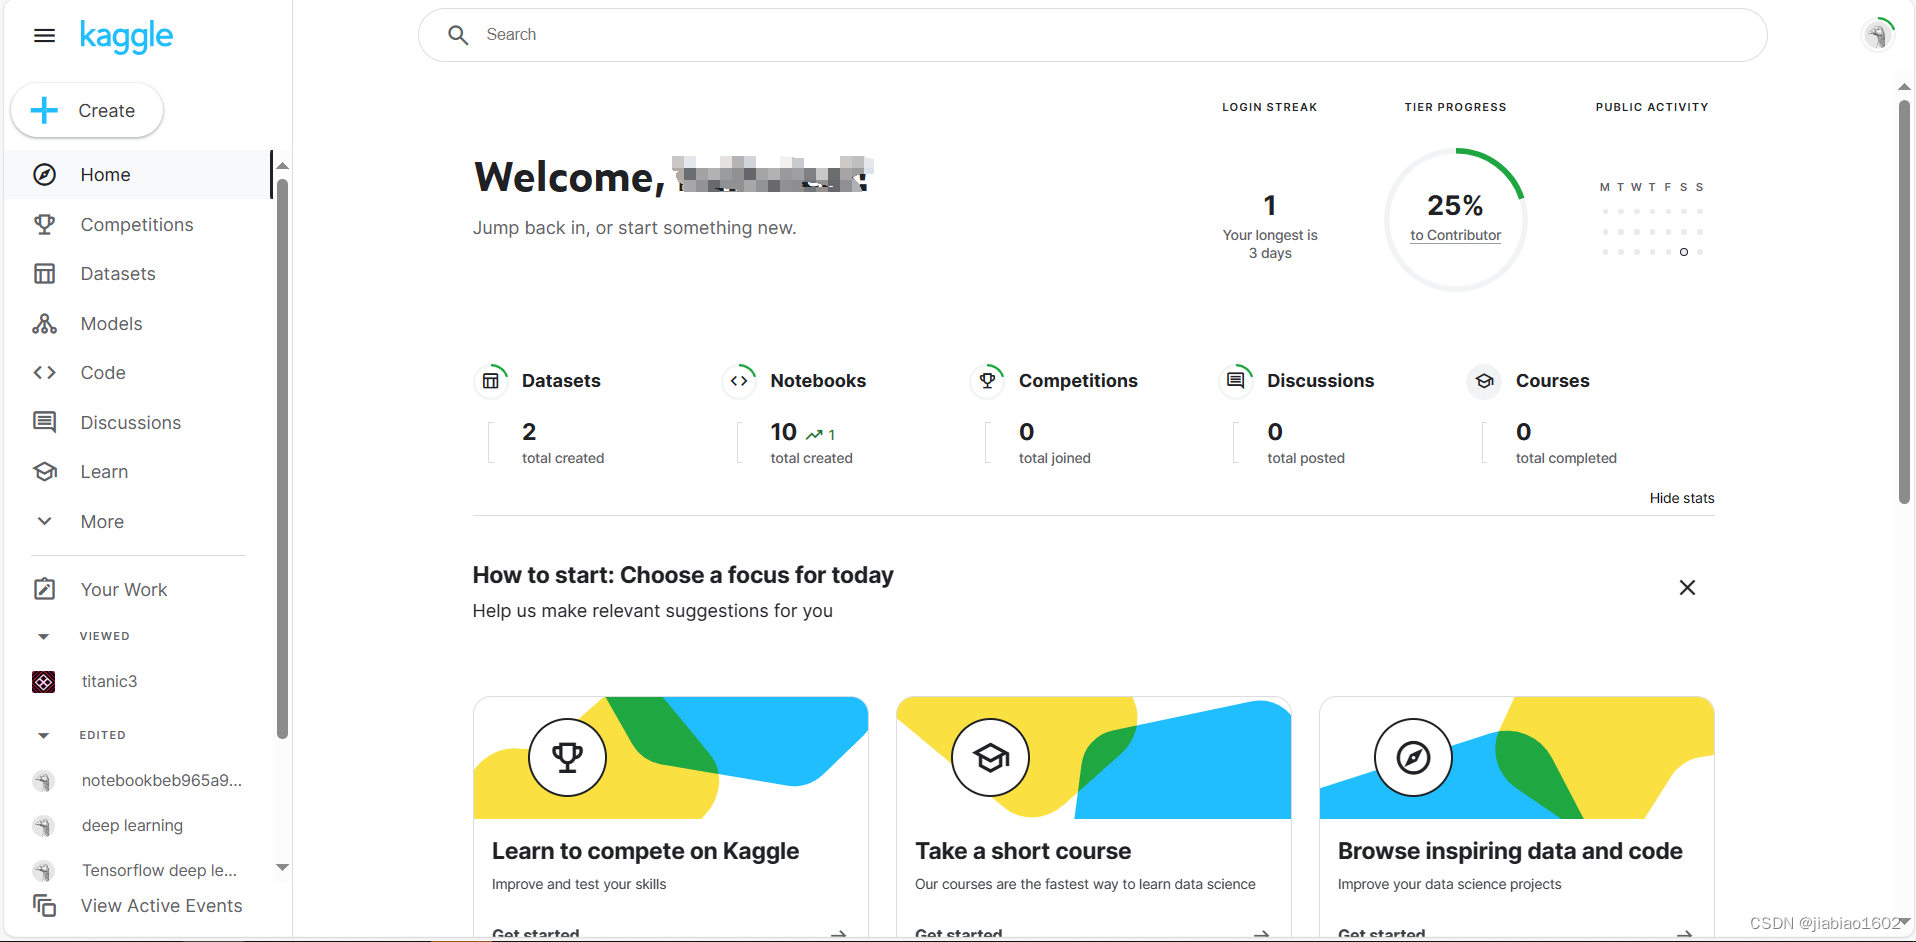Viewport: 1916px width, 942px height.
Task: Click the Datasets table icon in sidebar
Action: tap(45, 274)
